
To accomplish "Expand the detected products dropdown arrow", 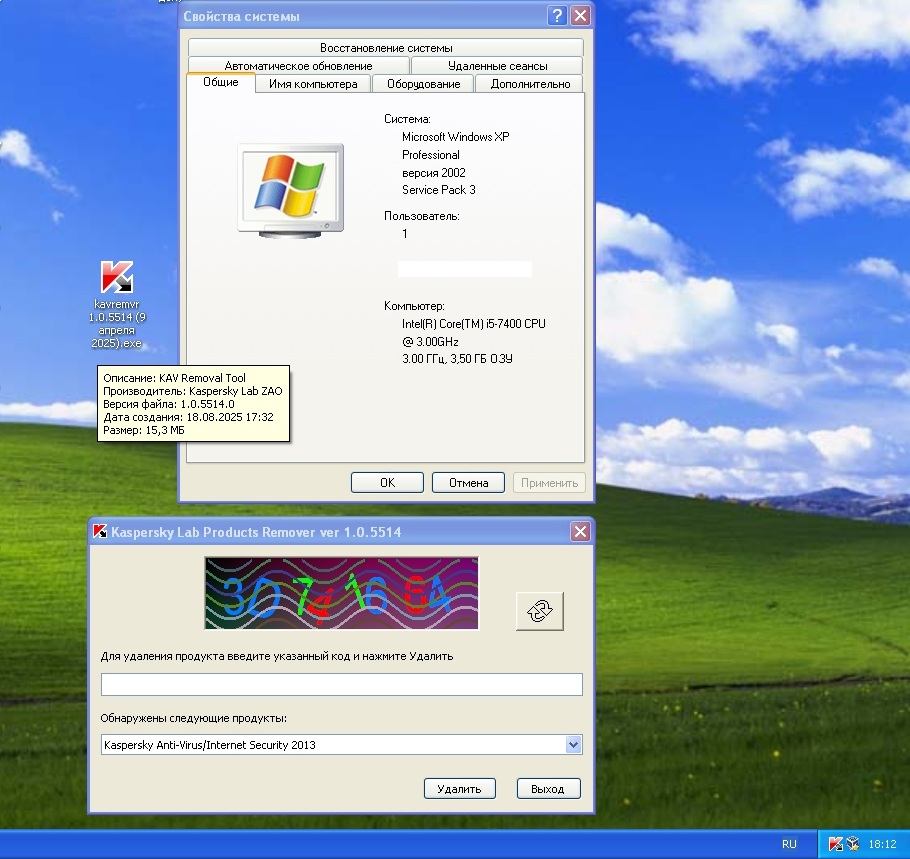I will click(x=573, y=745).
